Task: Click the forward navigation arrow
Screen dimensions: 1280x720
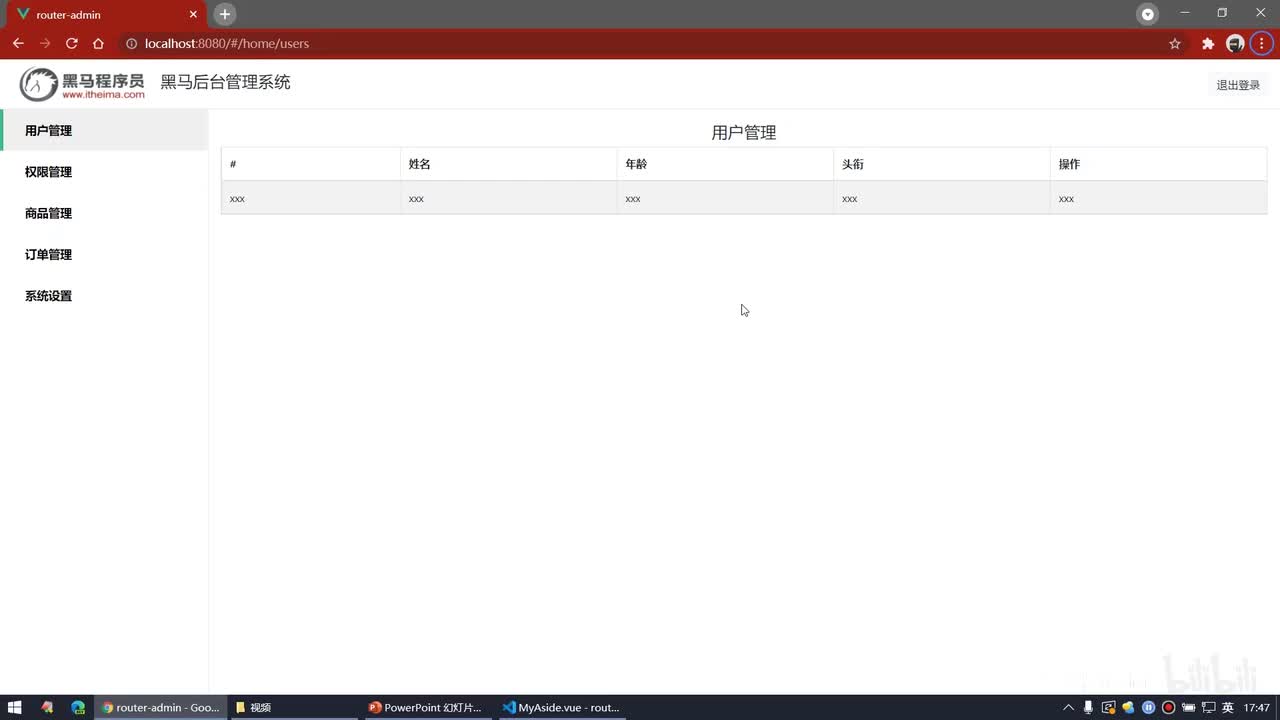Action: pyautogui.click(x=45, y=43)
